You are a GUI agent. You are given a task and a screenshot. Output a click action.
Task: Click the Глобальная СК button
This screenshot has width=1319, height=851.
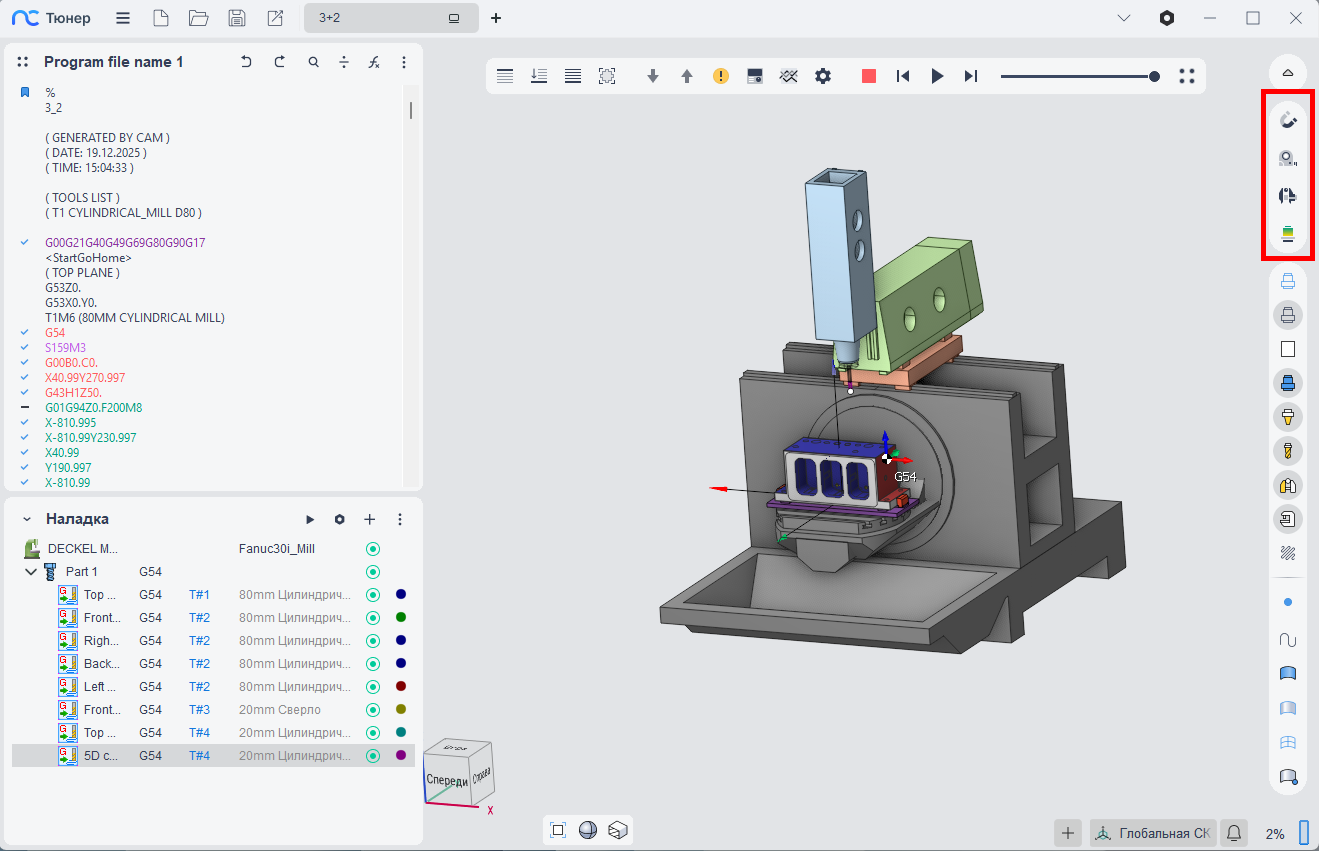pos(1152,833)
